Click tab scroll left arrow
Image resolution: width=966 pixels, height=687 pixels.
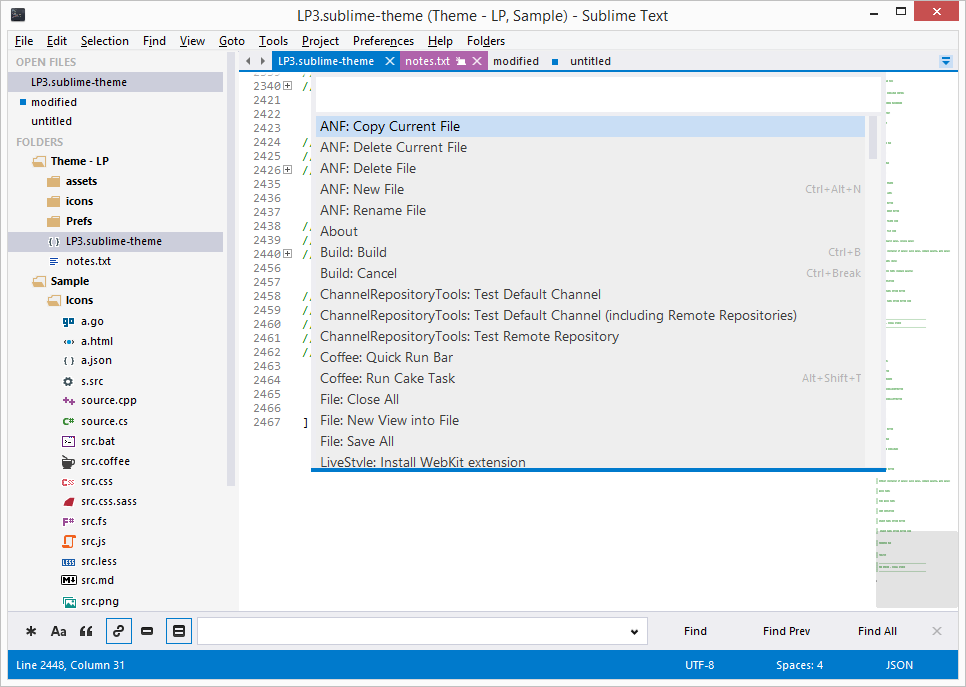pos(248,61)
